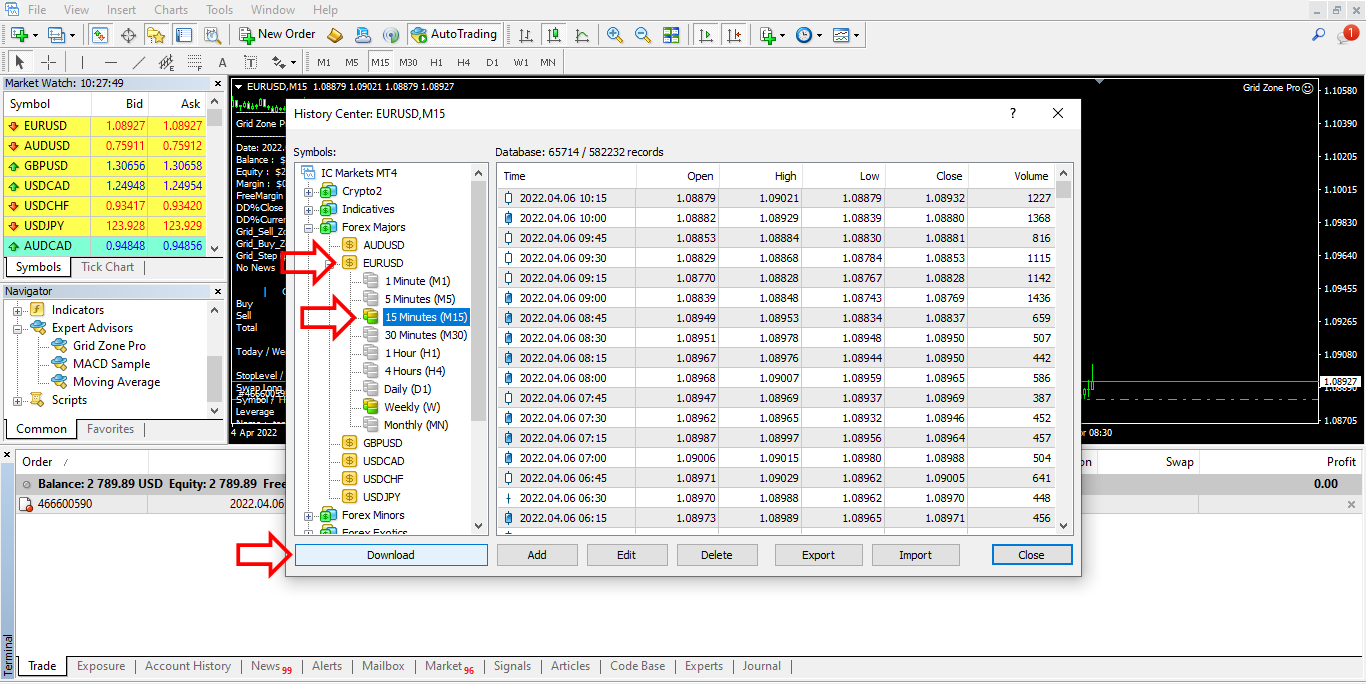Collapse the Forex Majors group
This screenshot has width=1366, height=684.
(x=309, y=227)
